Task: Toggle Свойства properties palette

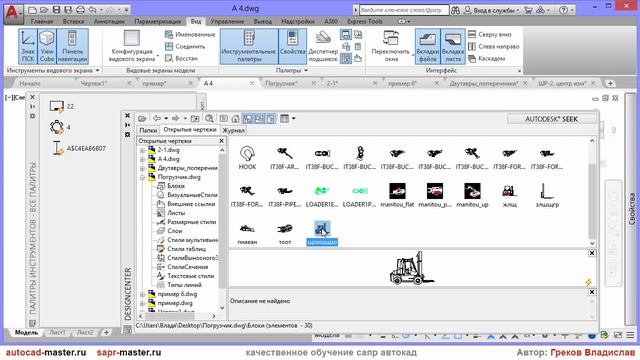Action: coord(292,46)
